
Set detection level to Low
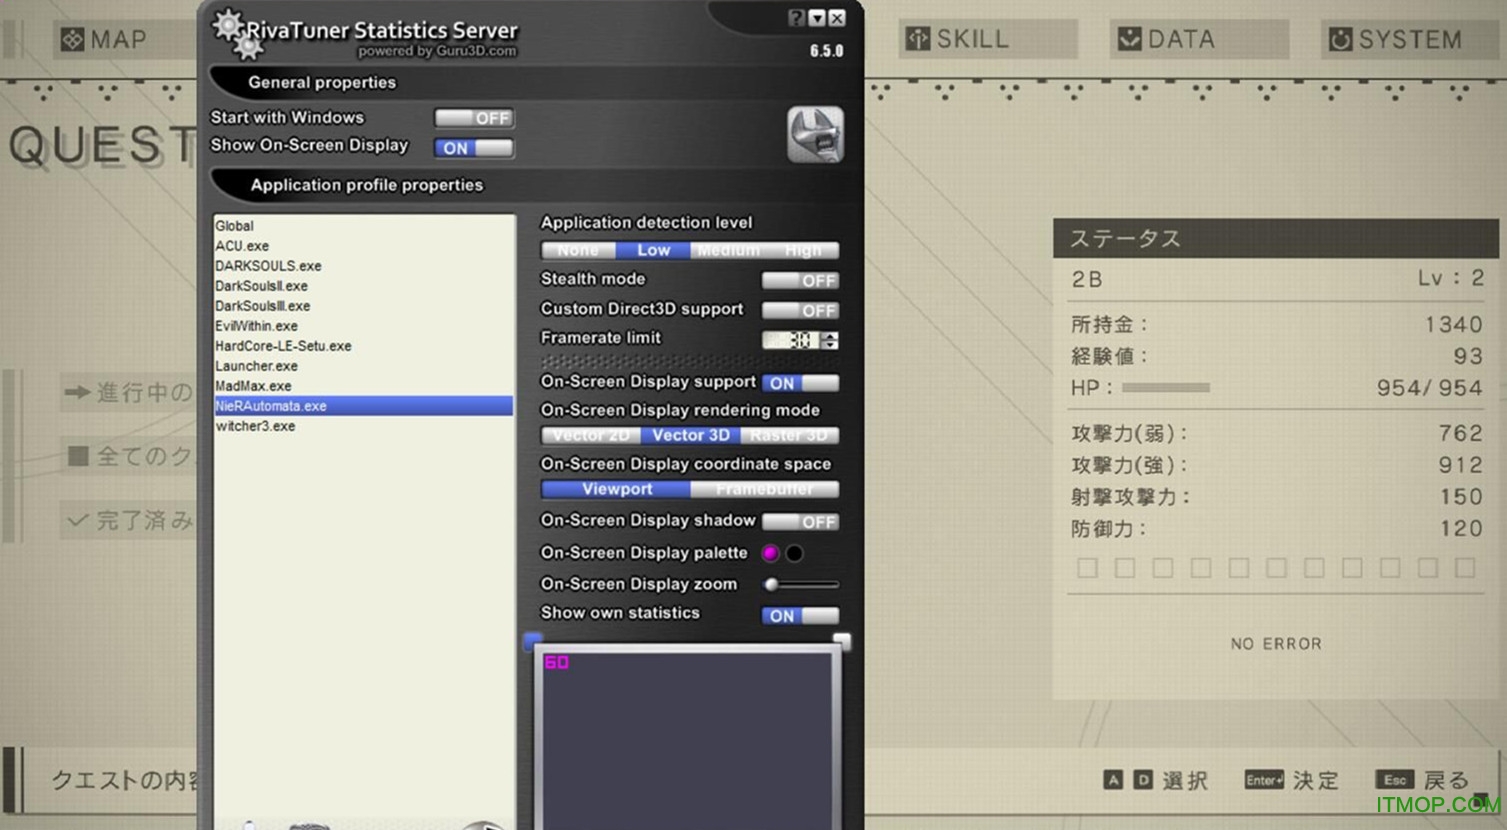[653, 251]
